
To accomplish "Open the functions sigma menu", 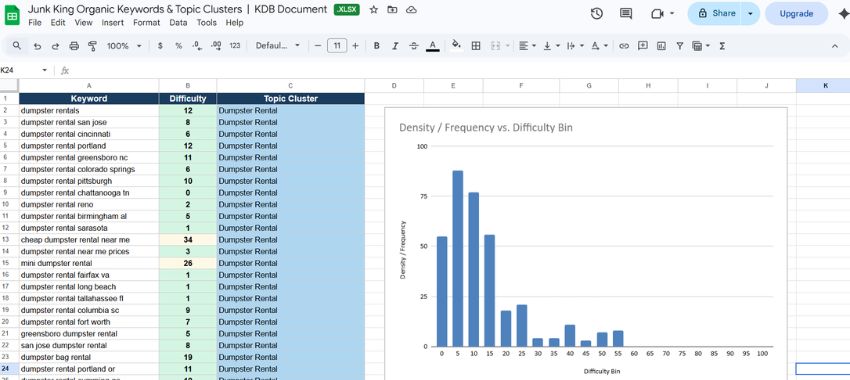I will (722, 46).
